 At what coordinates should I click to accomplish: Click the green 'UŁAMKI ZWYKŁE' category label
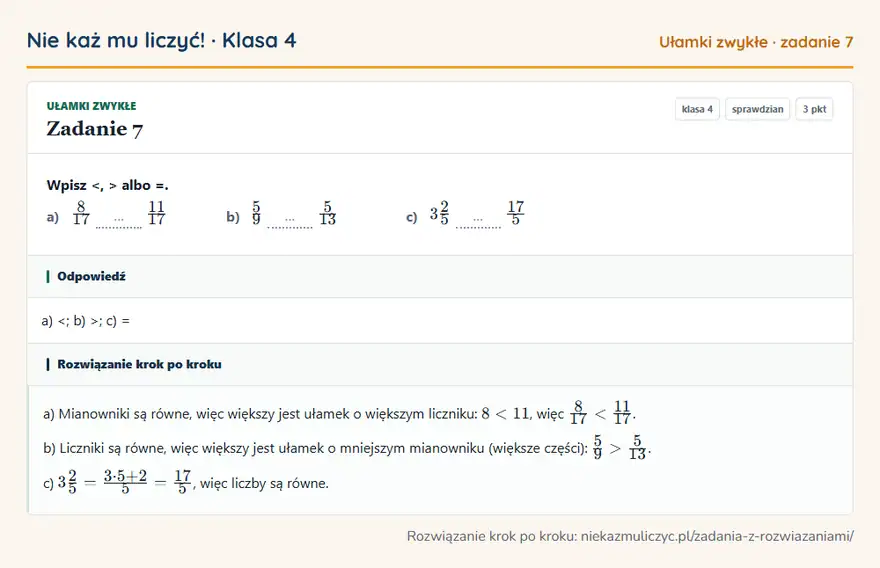pos(91,106)
